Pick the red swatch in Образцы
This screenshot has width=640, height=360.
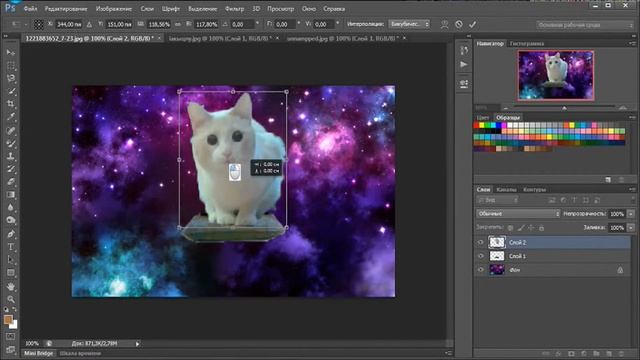(476, 126)
